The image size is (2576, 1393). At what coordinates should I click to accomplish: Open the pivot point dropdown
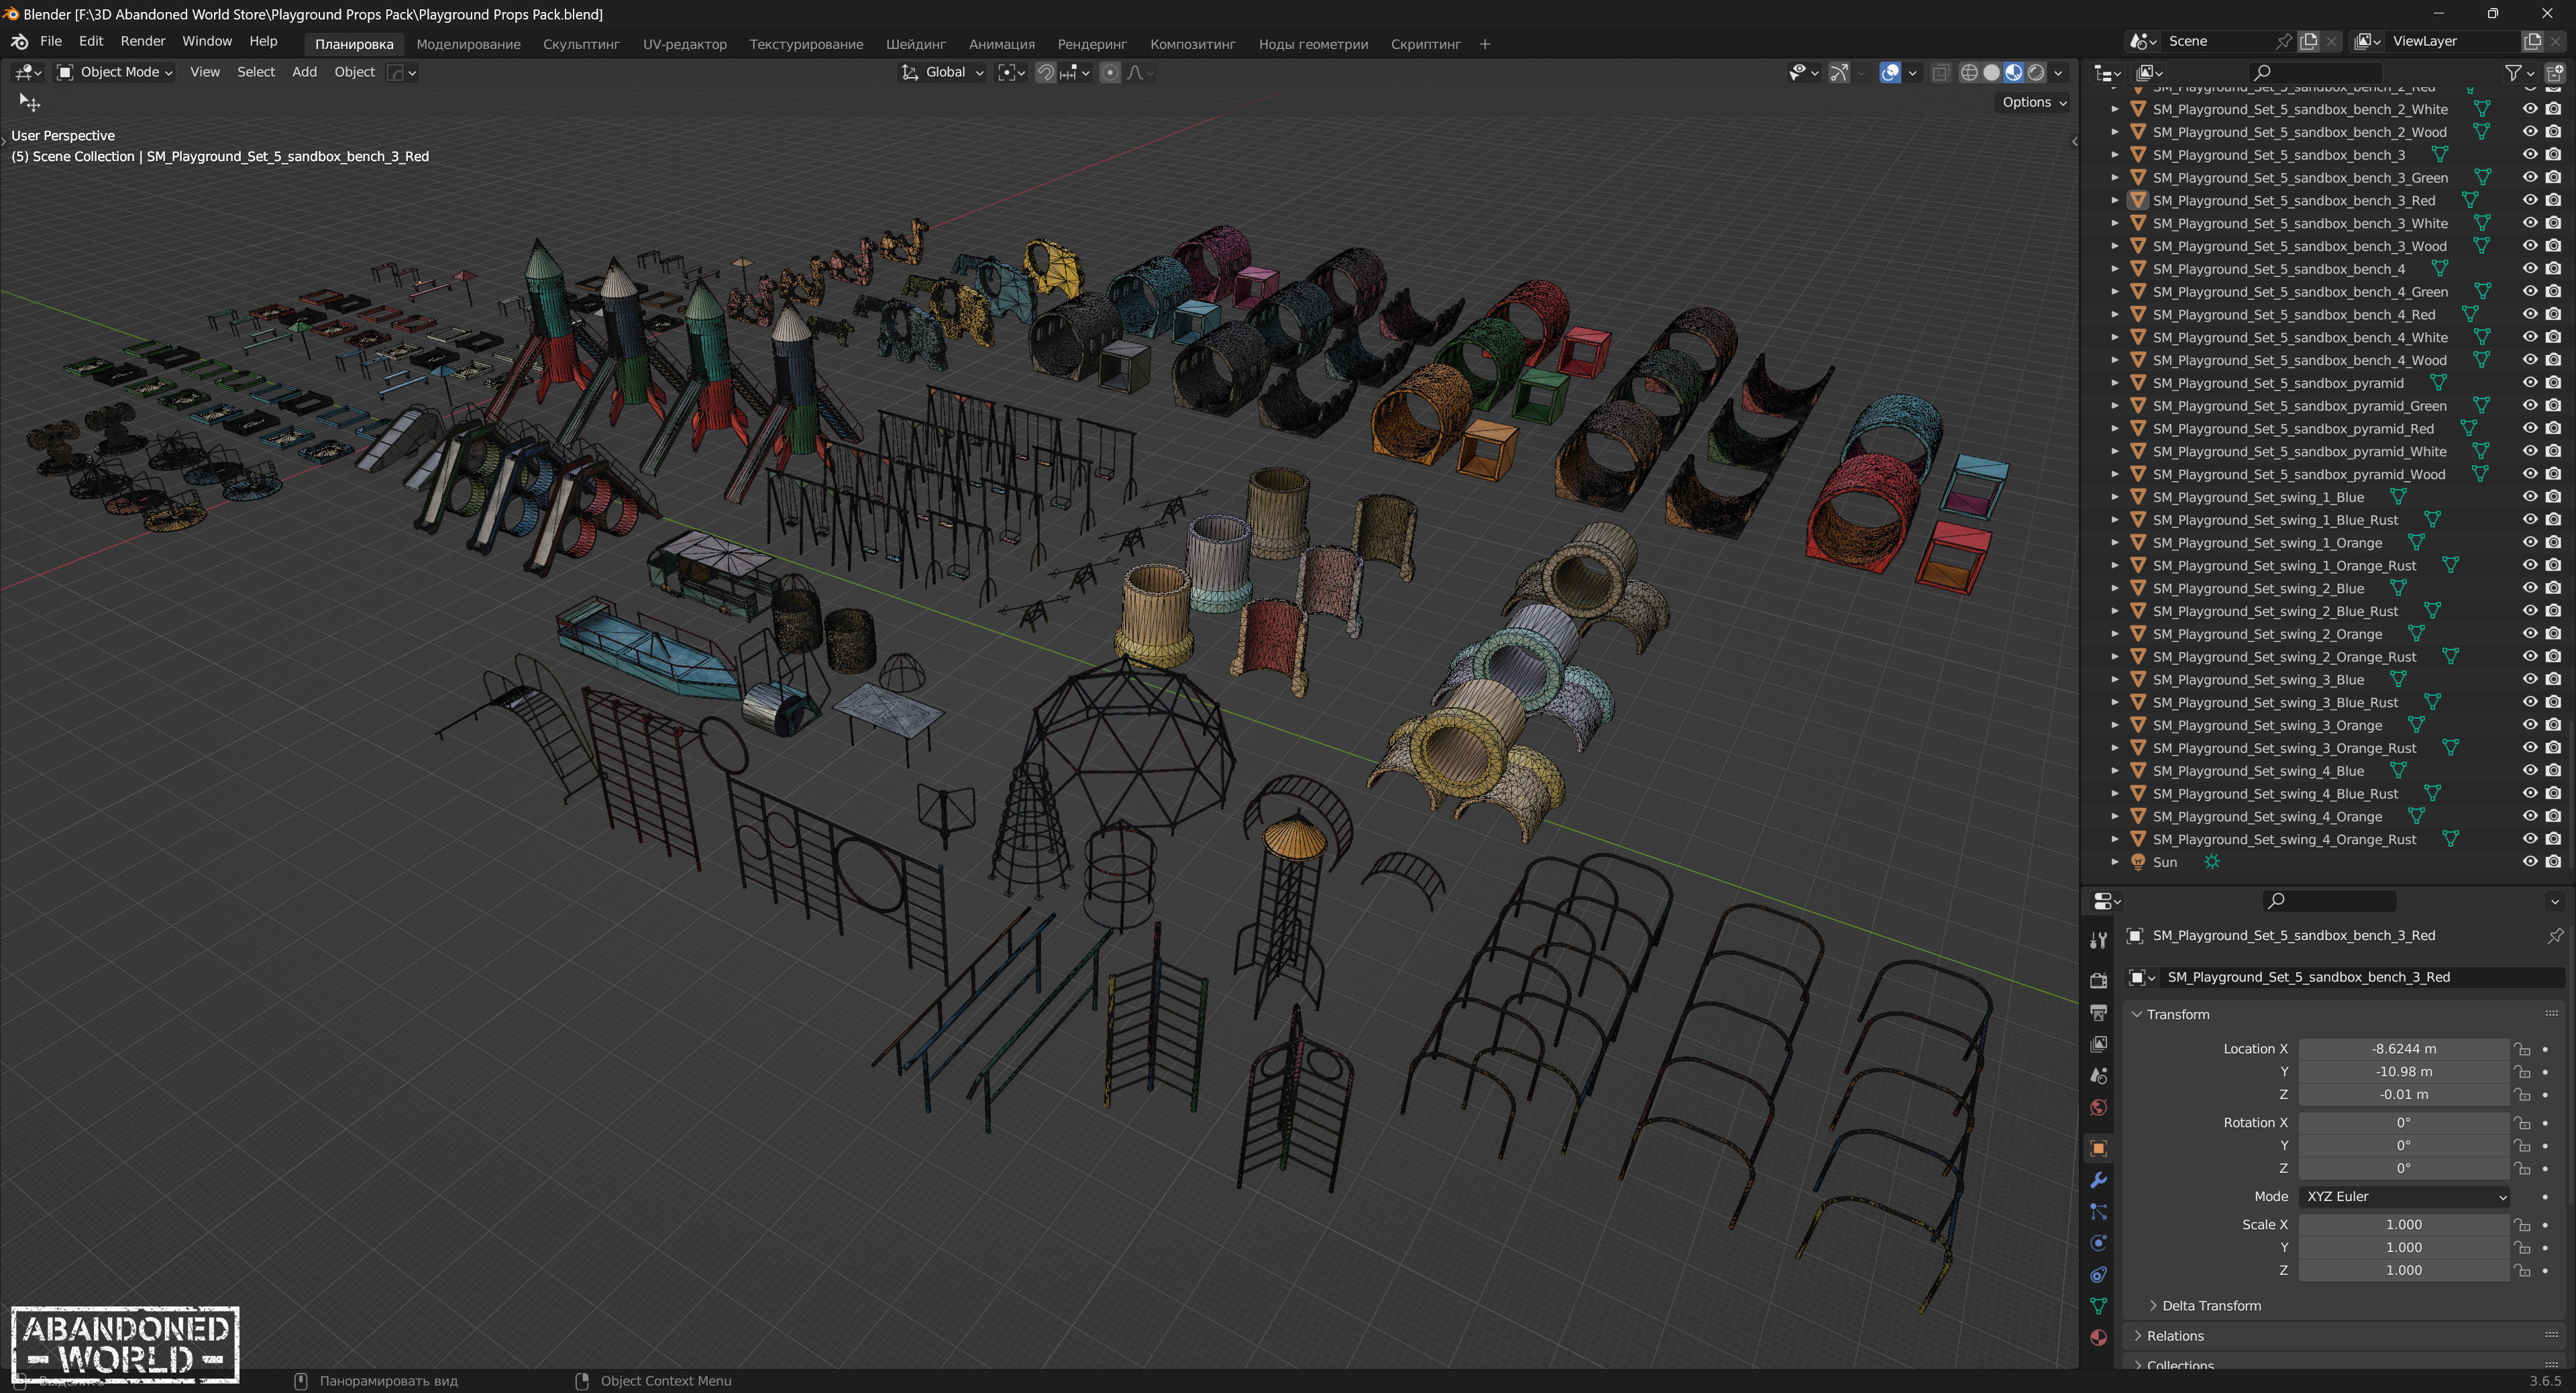tap(1012, 72)
